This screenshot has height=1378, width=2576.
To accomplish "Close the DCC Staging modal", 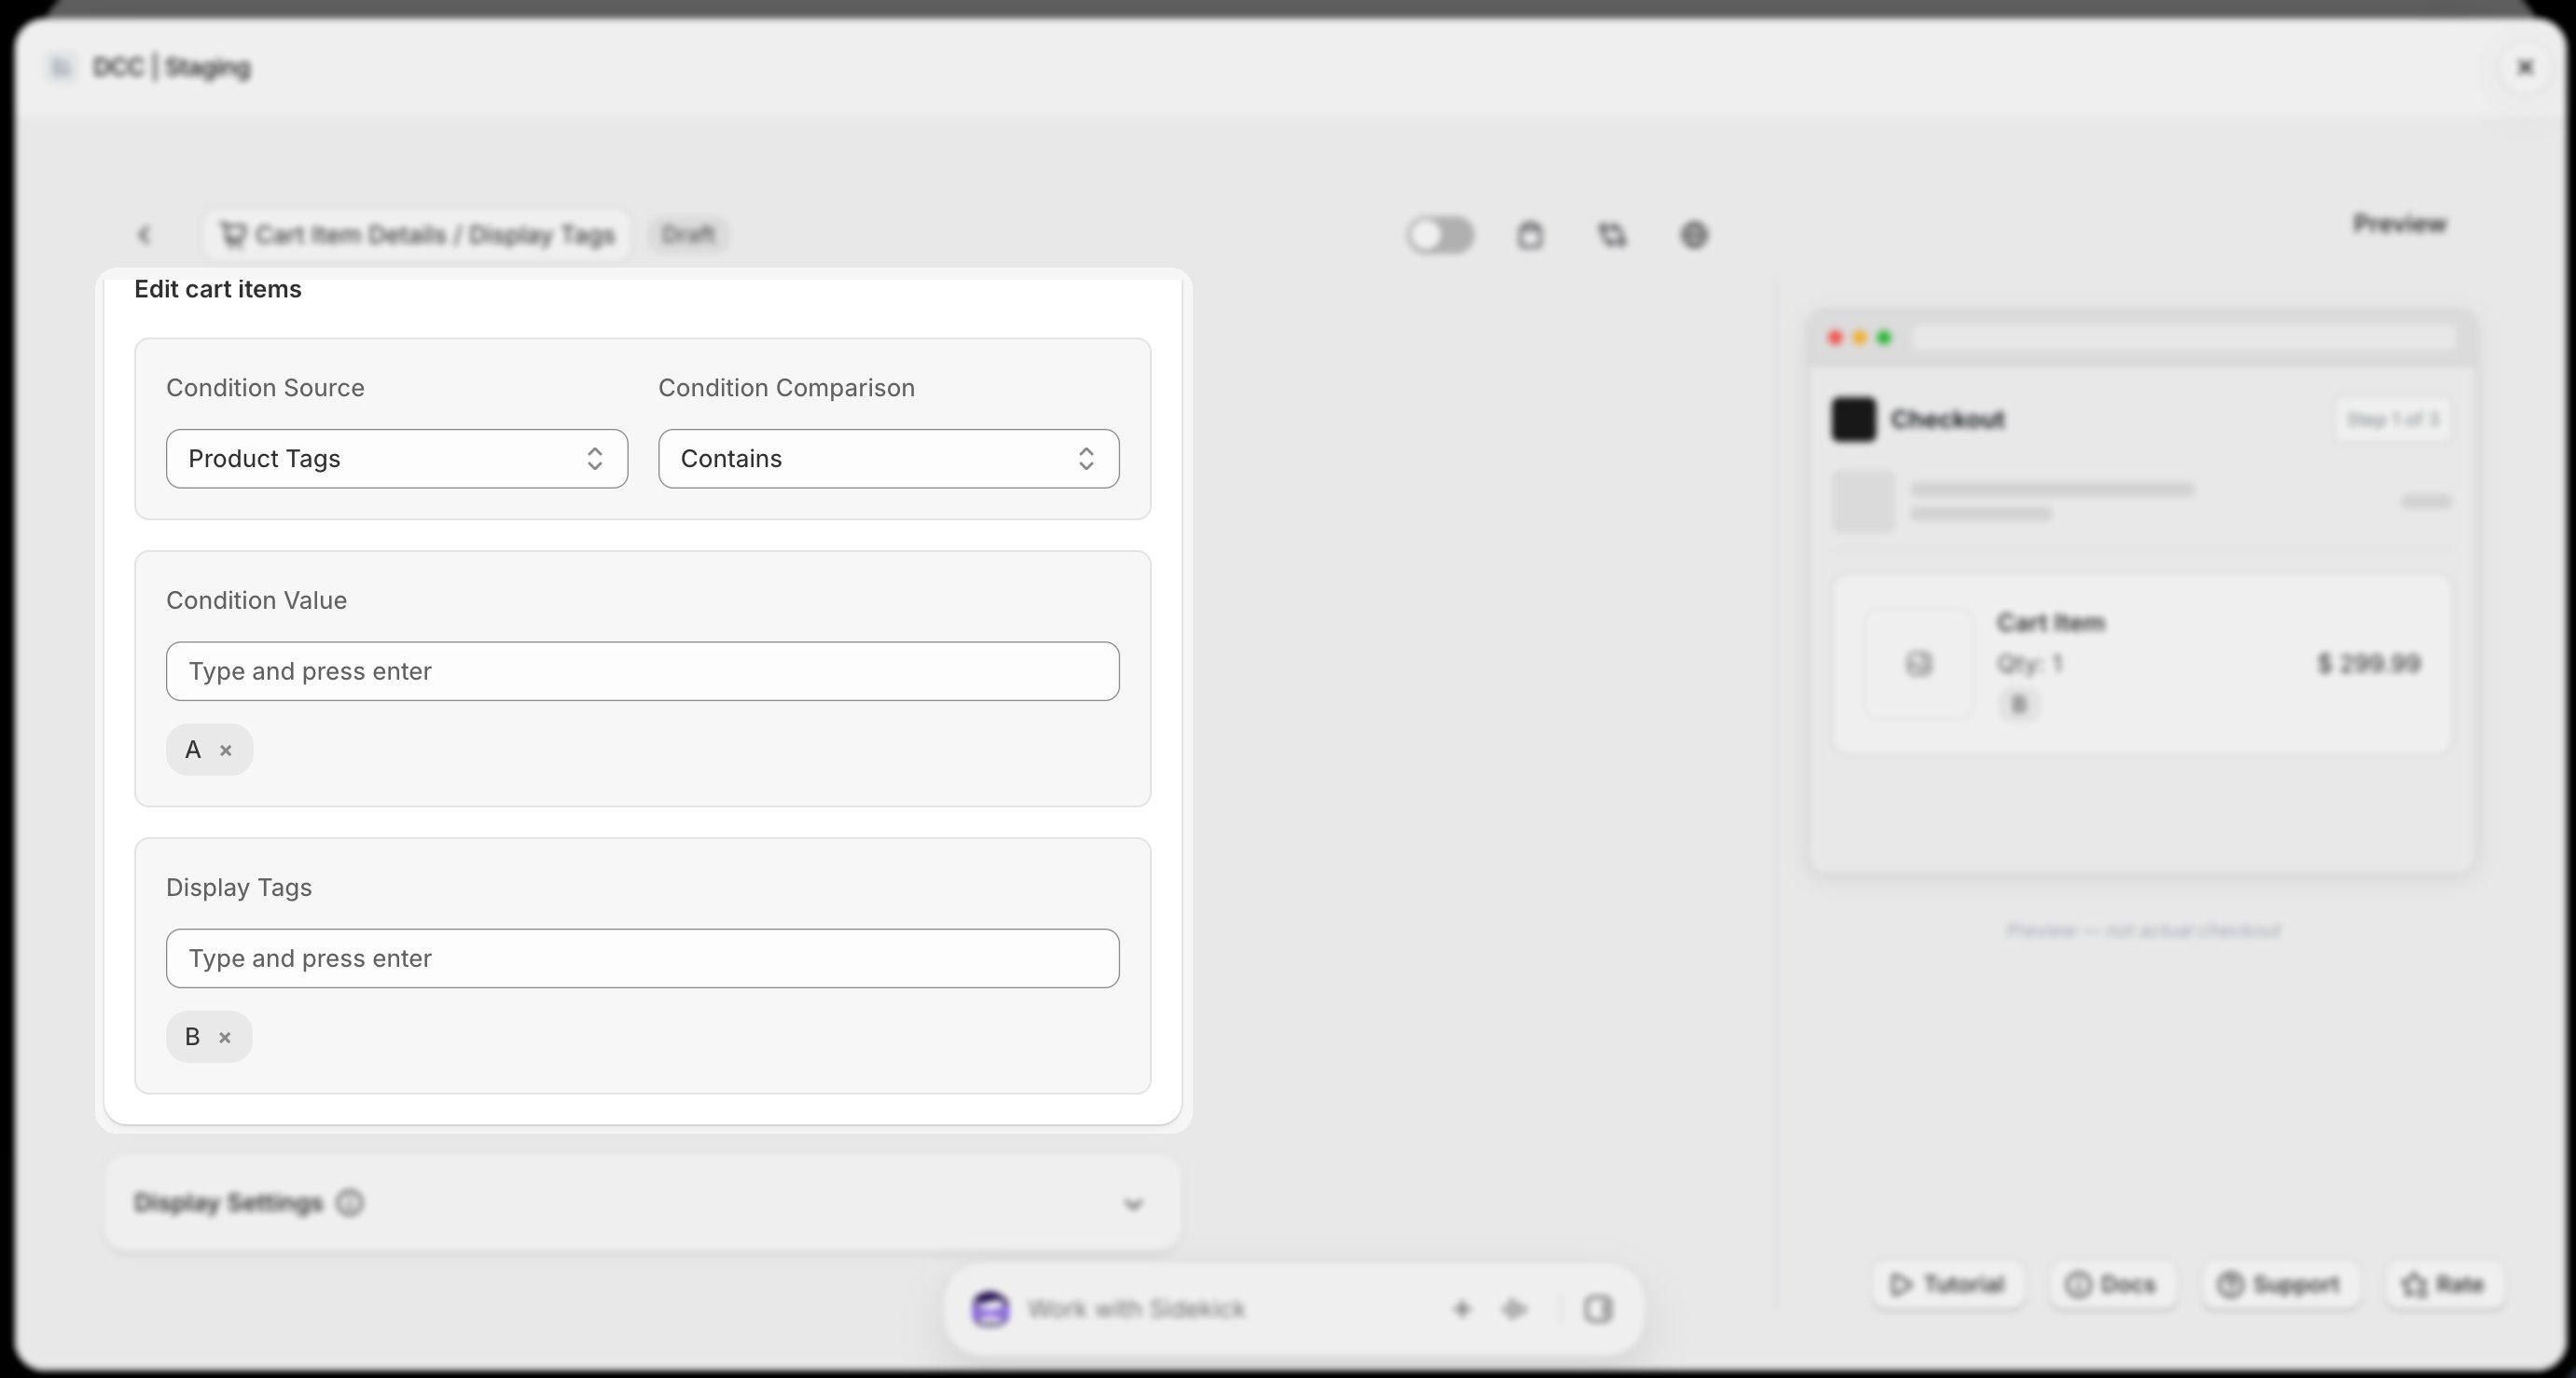I will tap(2525, 67).
